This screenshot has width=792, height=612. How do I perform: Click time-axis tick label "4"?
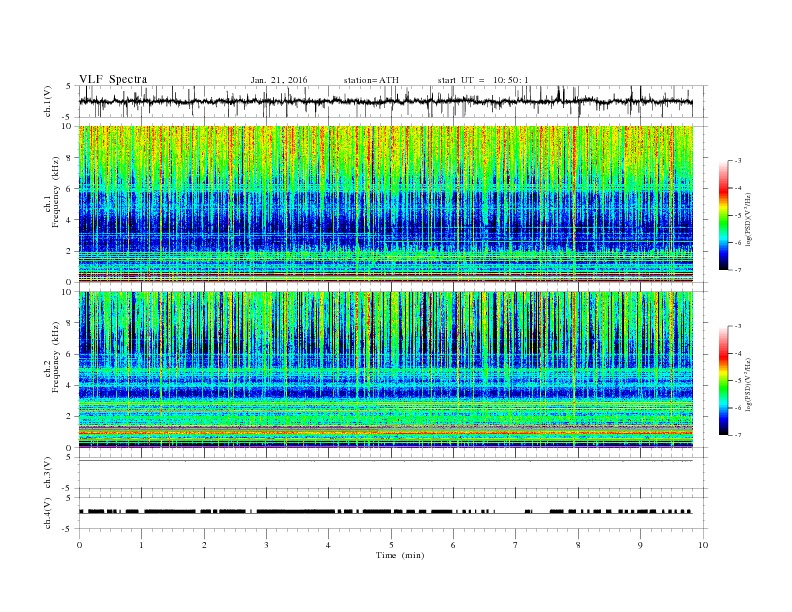(328, 545)
